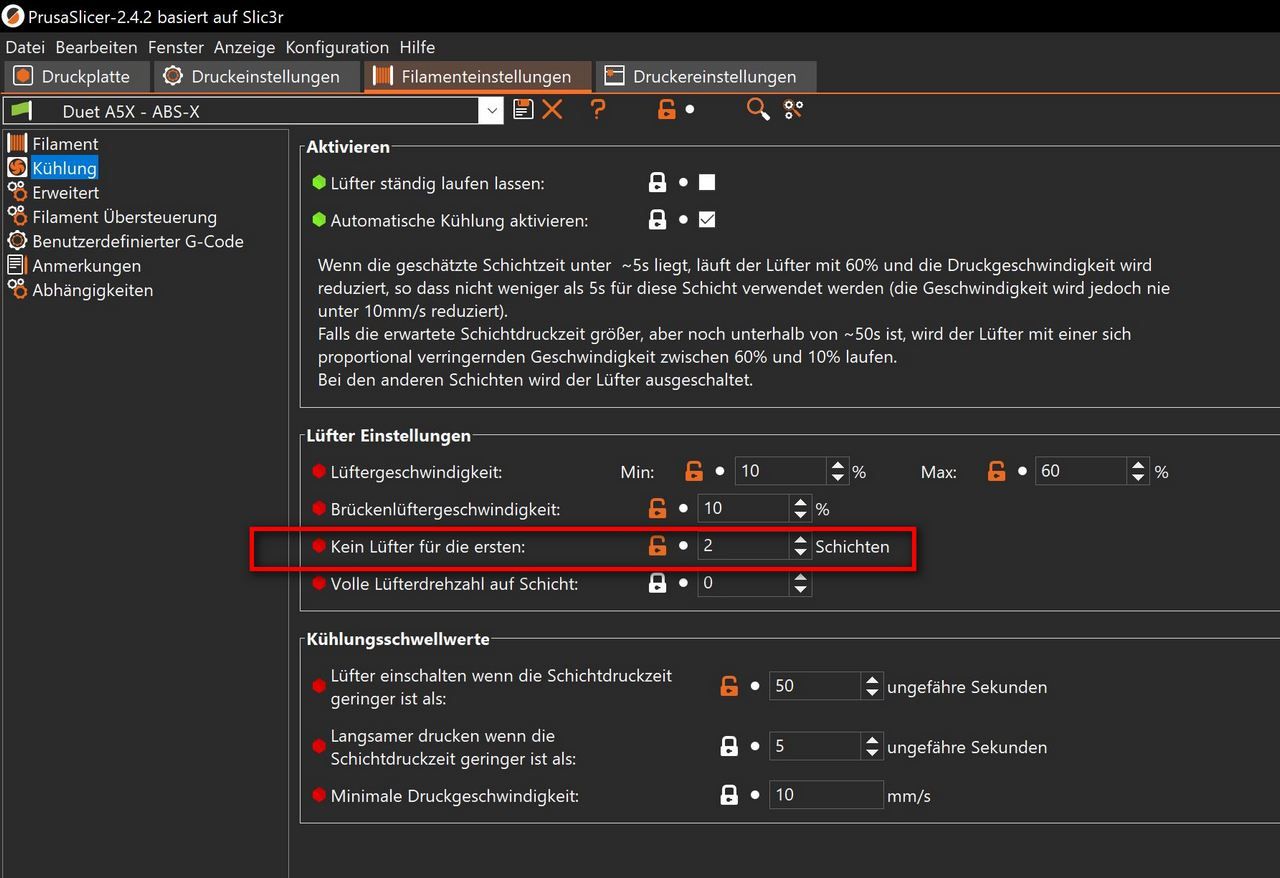Switch to the Druckeinstellungen tab
The image size is (1280, 878).
256,76
